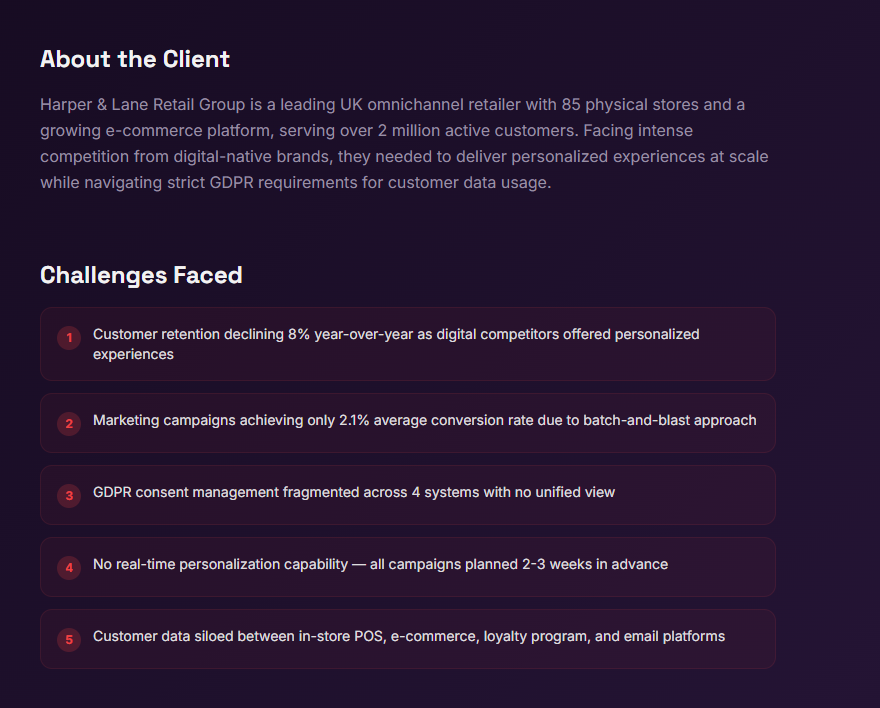The image size is (880, 708).
Task: Click the red number 1 badge
Action: click(x=69, y=338)
